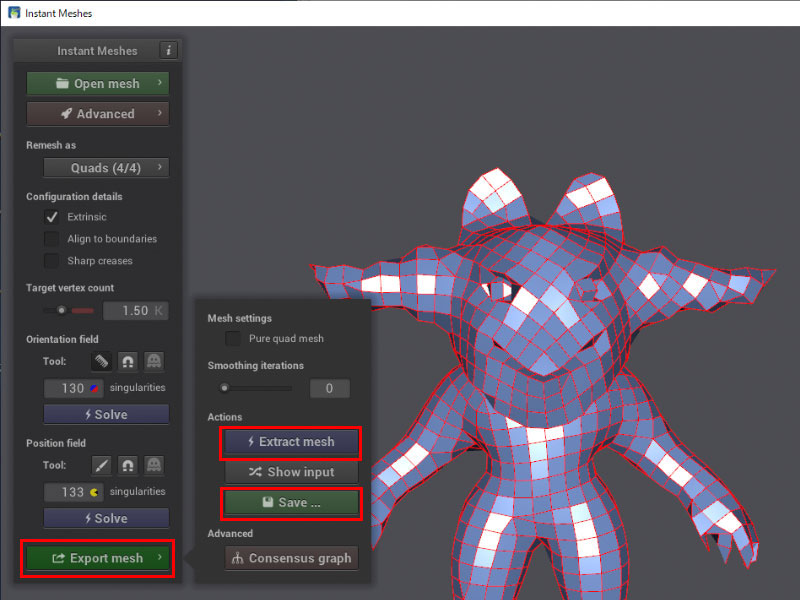The image size is (800, 600).
Task: Enable Align to boundaries
Action: tap(52, 239)
